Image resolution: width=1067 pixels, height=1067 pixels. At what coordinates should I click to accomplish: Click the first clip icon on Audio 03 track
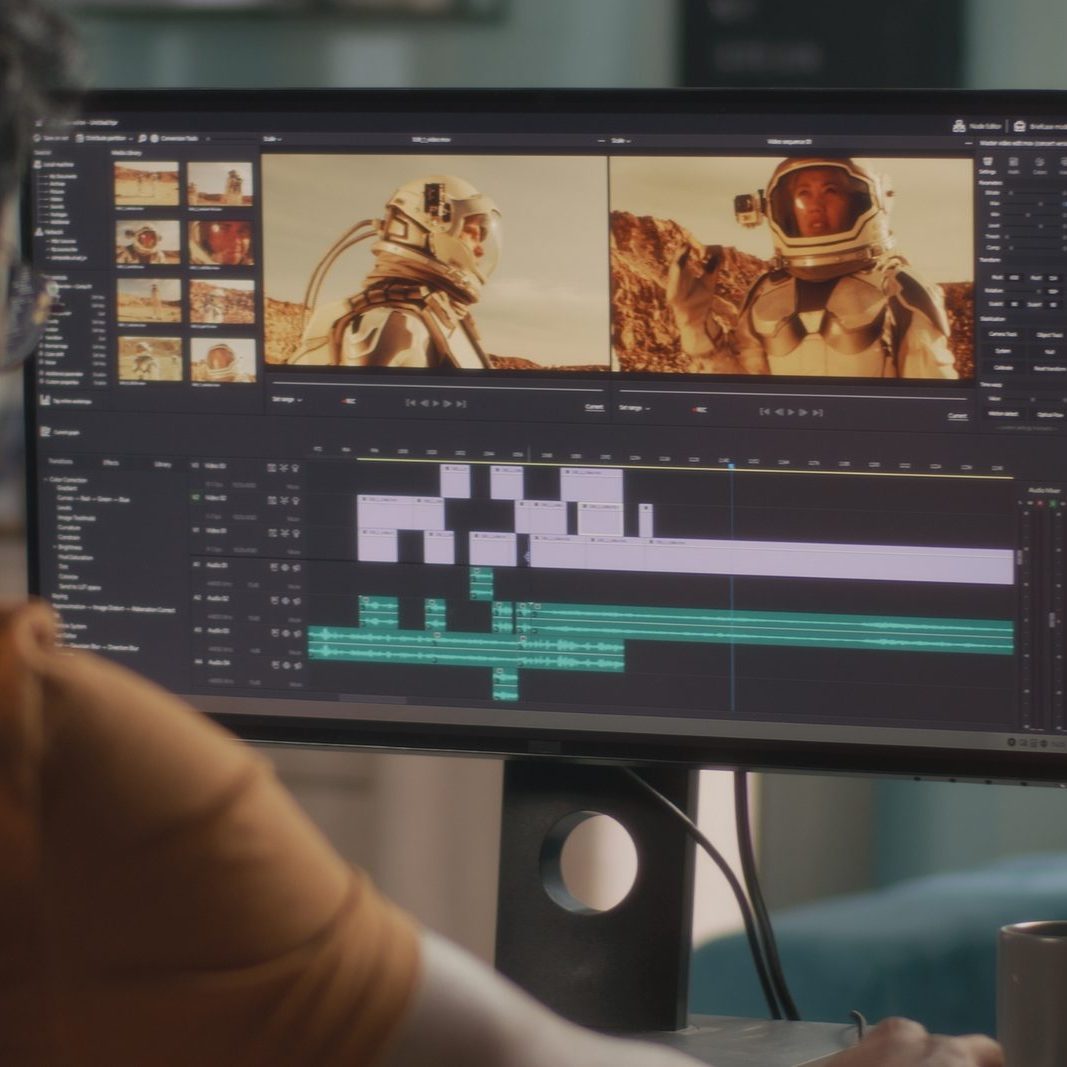(x=274, y=633)
